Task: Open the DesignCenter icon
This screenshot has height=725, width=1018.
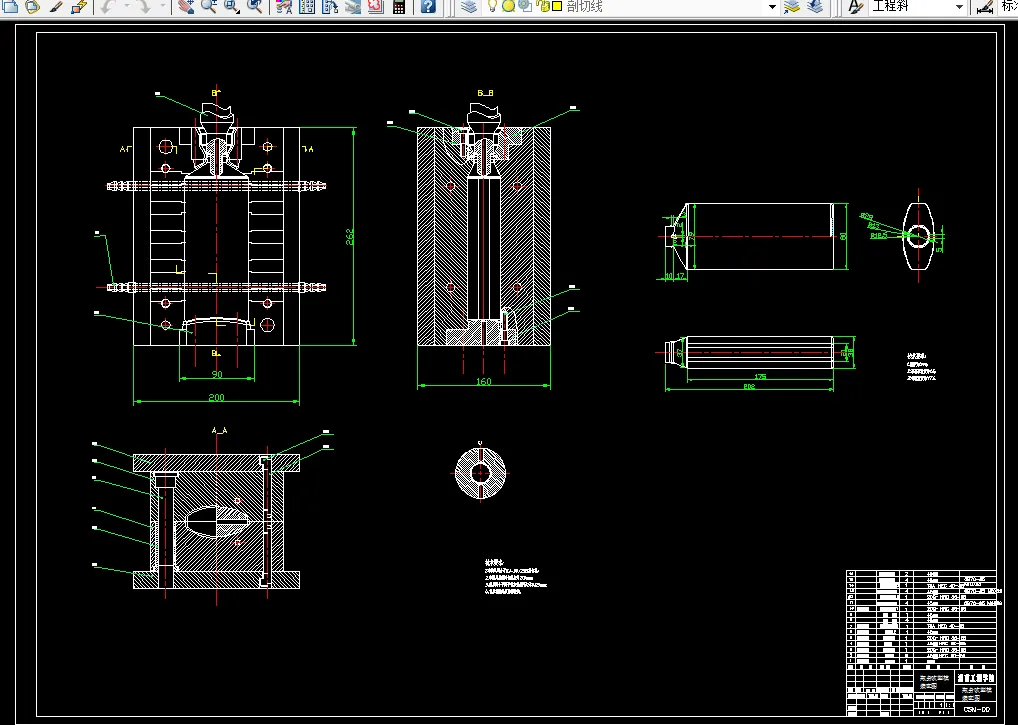Action: (x=307, y=6)
